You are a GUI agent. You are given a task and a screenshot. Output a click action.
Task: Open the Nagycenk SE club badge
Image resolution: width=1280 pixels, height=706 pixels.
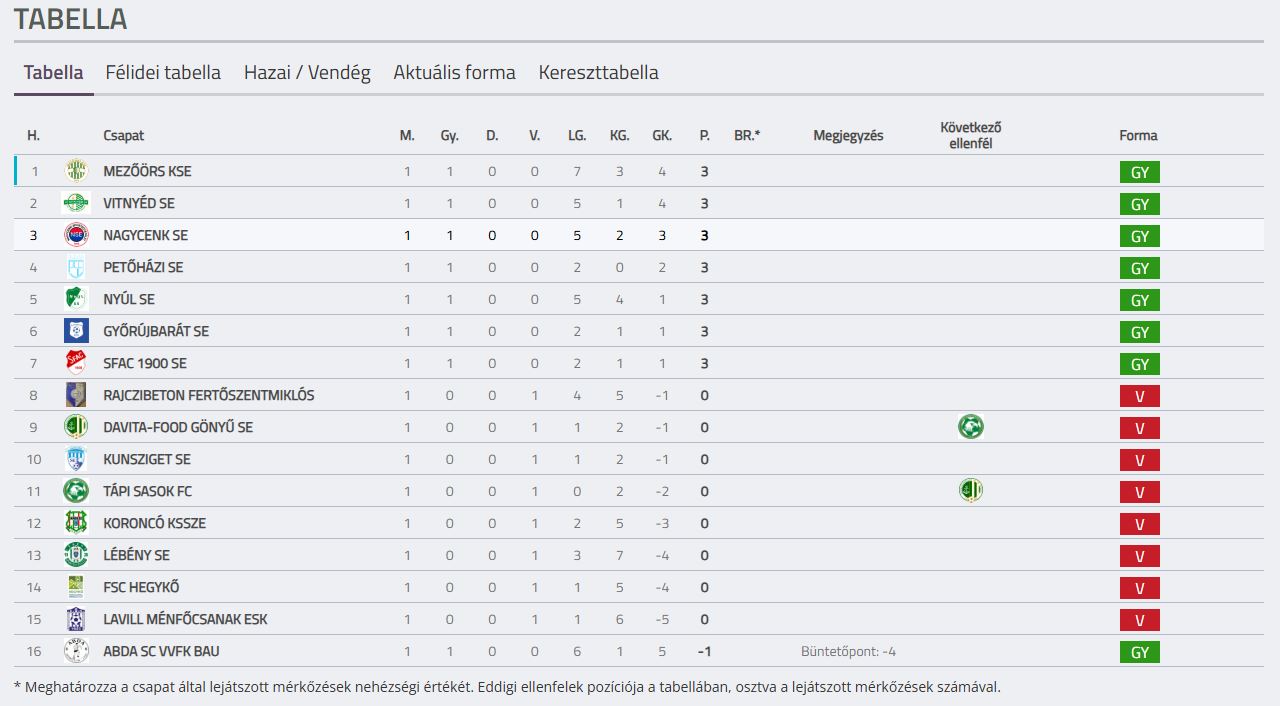pyautogui.click(x=76, y=235)
